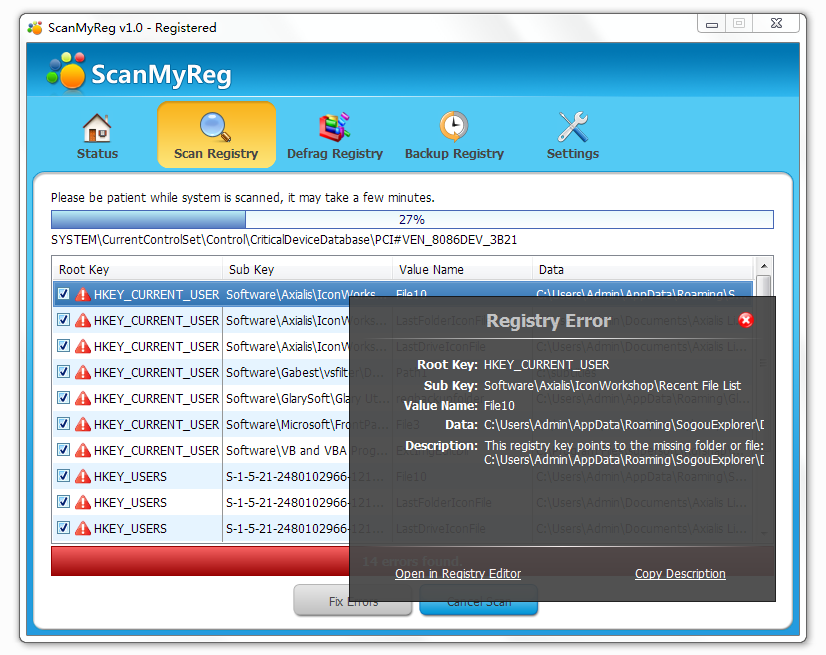Click the ScanMyReg logo in header
The image size is (826, 655).
tap(139, 73)
